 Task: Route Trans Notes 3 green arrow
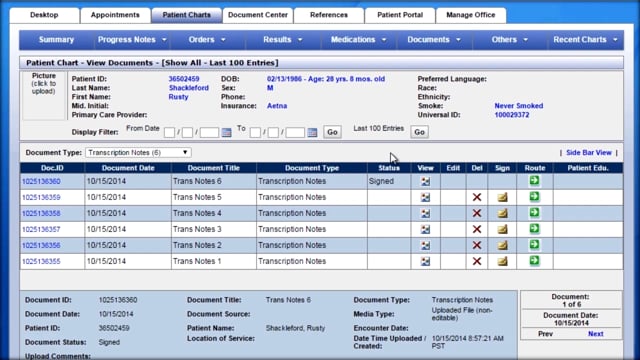(x=534, y=228)
